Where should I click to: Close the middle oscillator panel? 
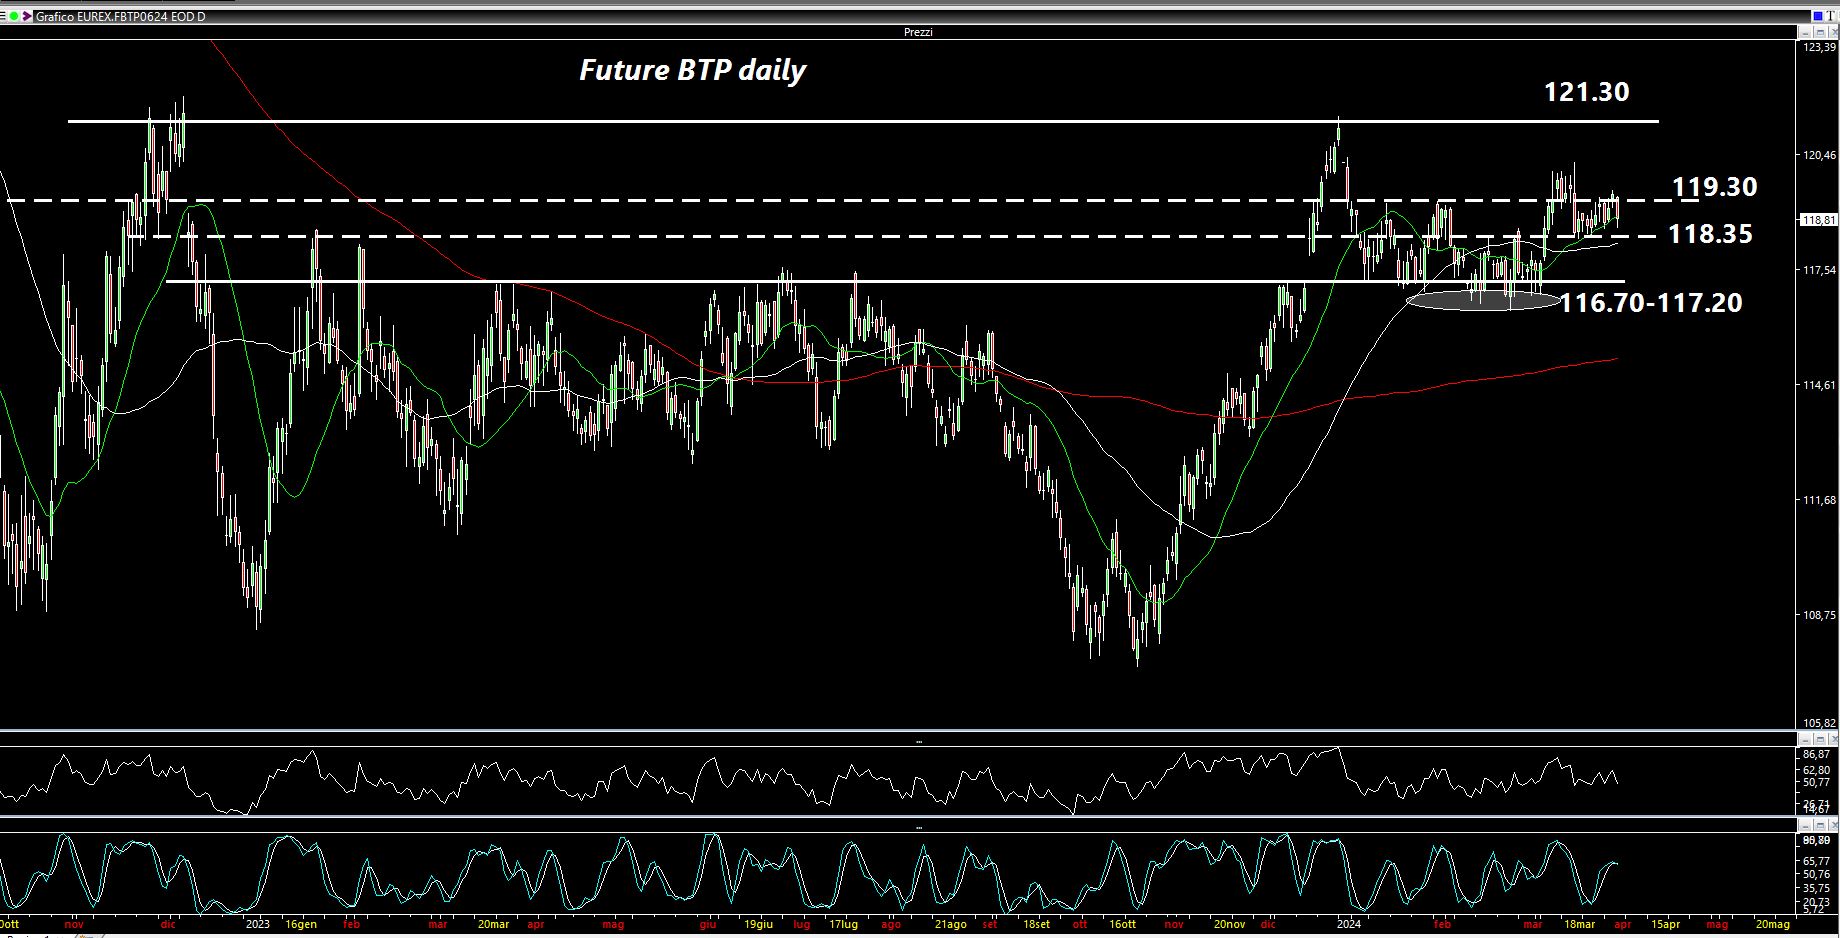pos(1832,740)
